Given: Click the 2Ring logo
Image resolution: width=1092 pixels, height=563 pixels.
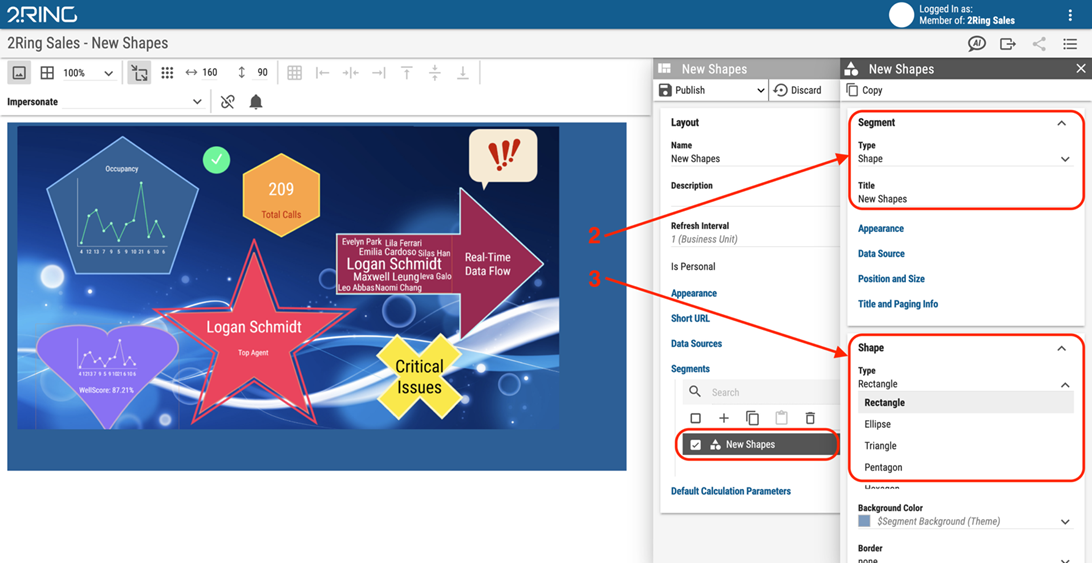Looking at the screenshot, I should tap(42, 14).
